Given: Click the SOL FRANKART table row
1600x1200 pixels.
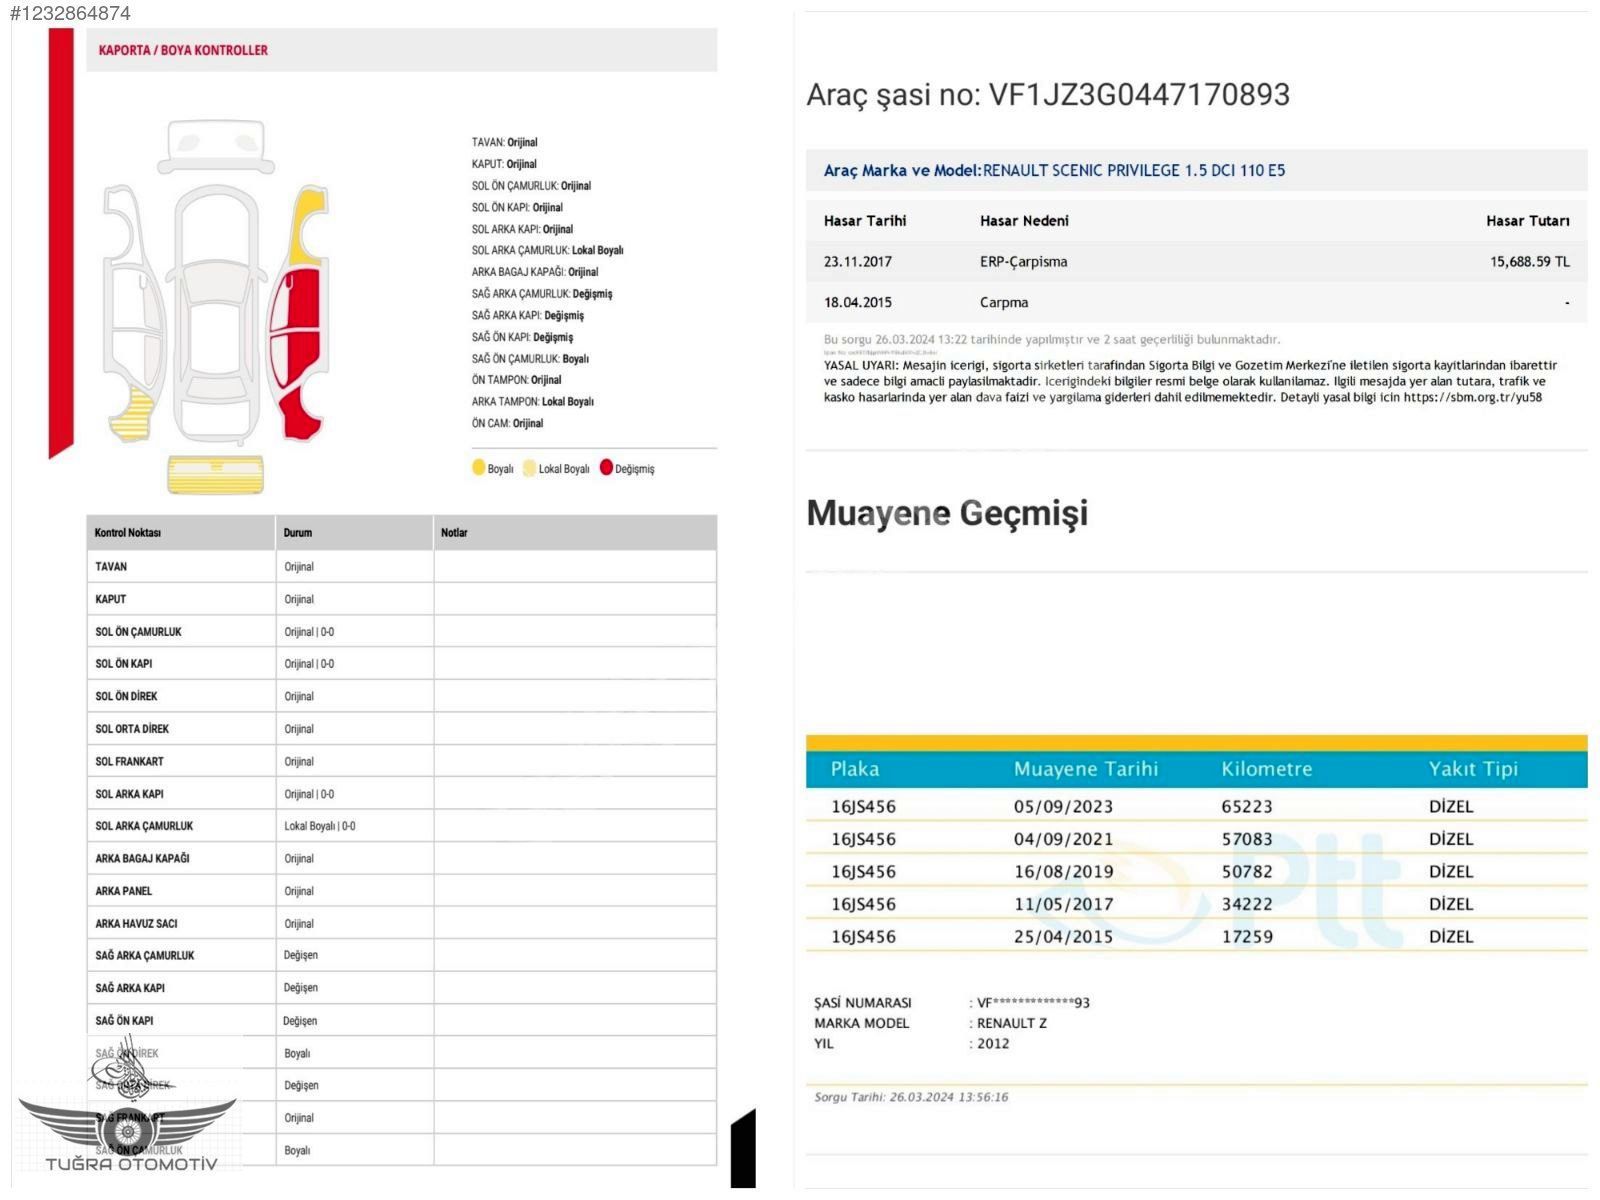Looking at the screenshot, I should (402, 761).
